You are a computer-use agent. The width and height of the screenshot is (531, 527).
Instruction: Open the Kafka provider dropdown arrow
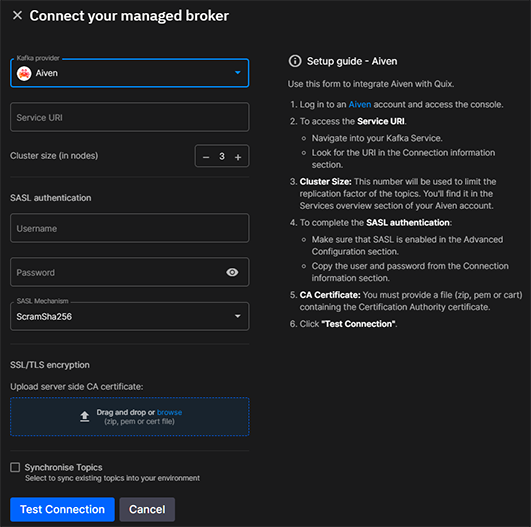[238, 72]
